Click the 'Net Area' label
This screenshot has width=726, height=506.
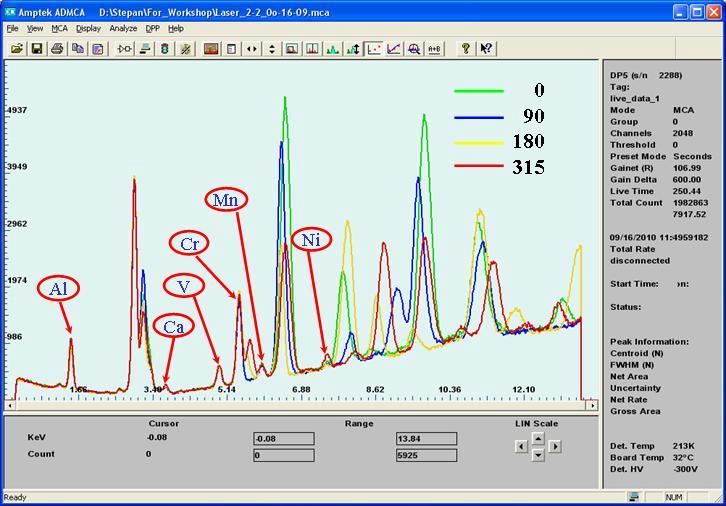tap(629, 377)
